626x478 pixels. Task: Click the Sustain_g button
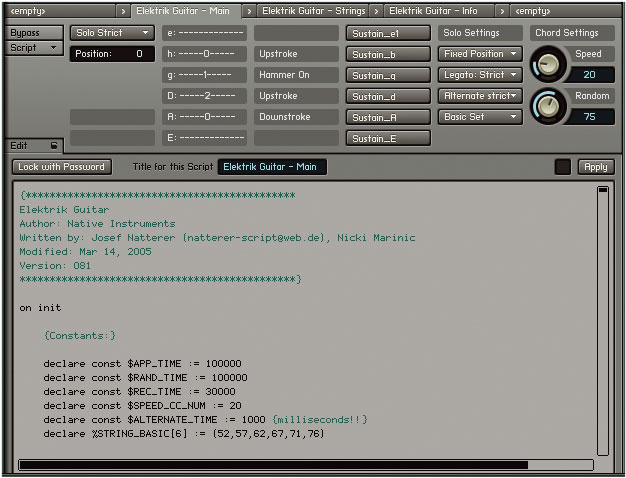(388, 75)
